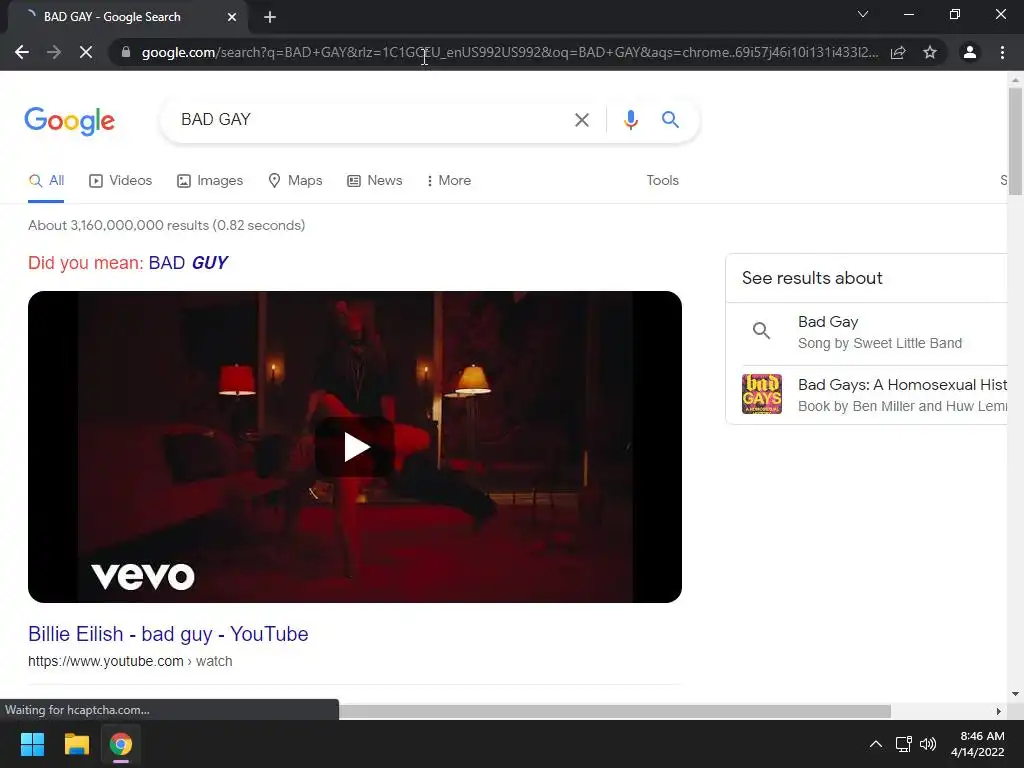Click the magnifier icon beside Bad Gay song
The image size is (1024, 768).
(761, 330)
